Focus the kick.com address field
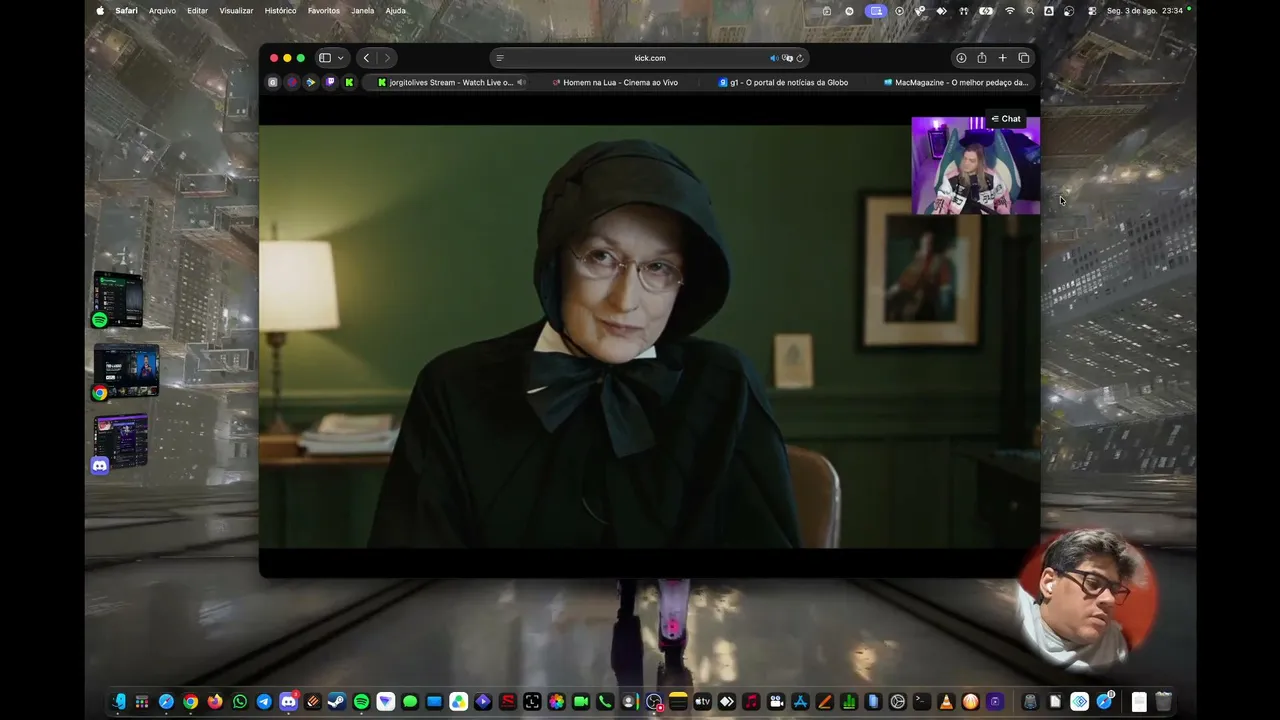1280x720 pixels. tap(650, 58)
